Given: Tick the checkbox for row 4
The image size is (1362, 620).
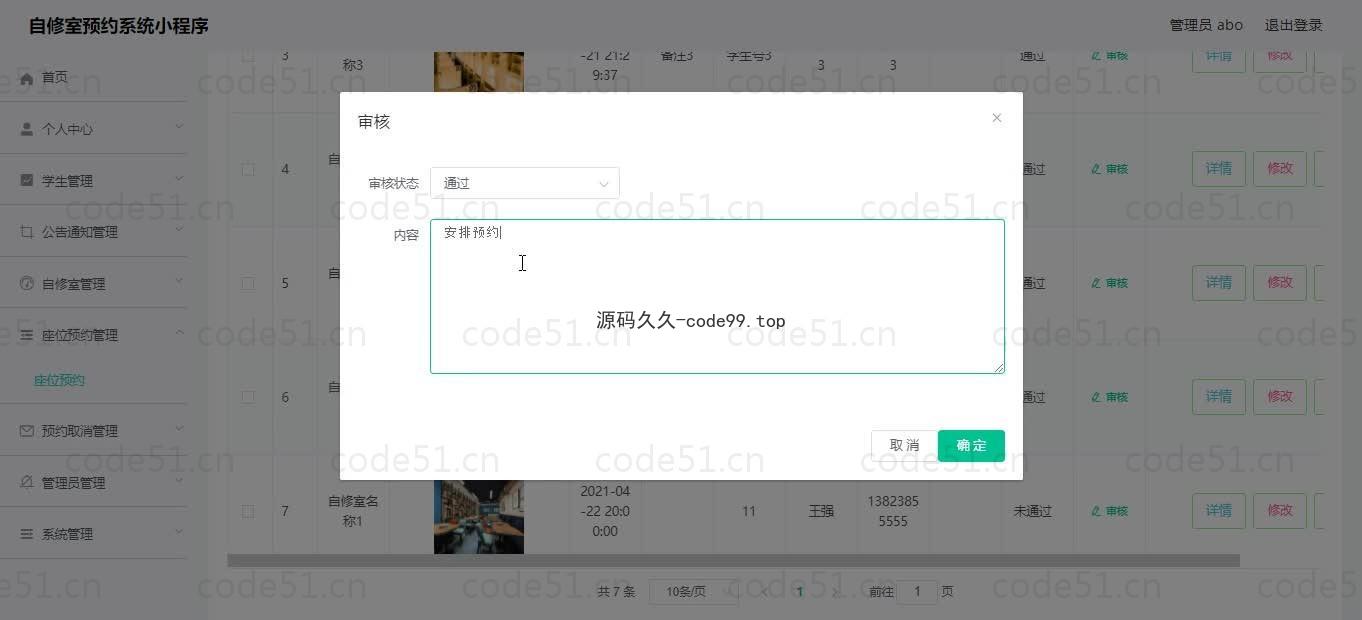Looking at the screenshot, I should (248, 169).
